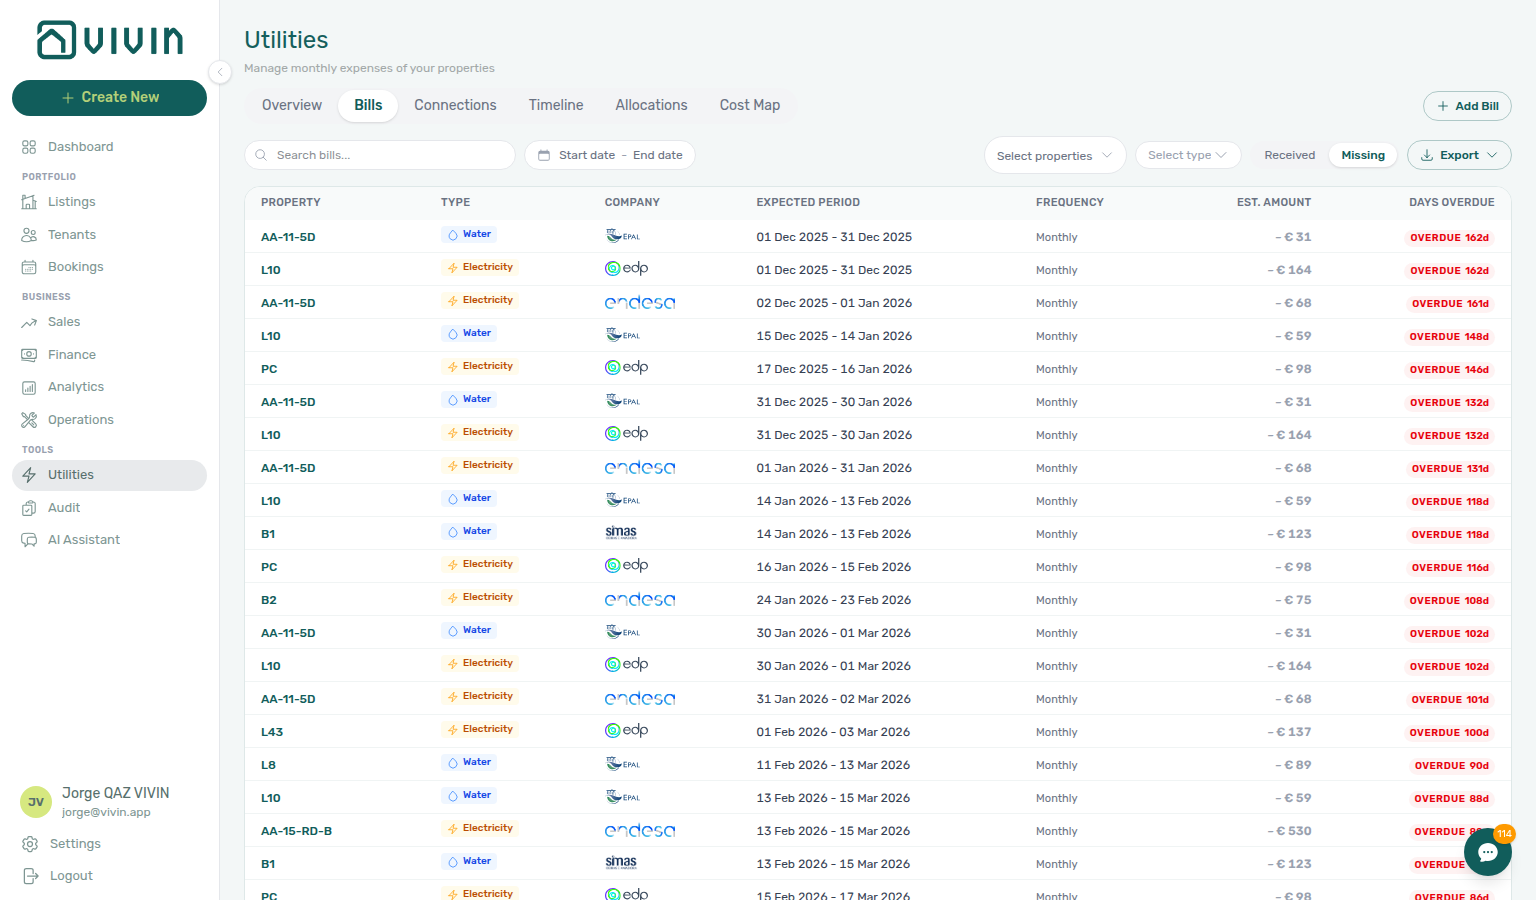
Task: Click Electricity tag for L10 01 Dec row
Action: [x=480, y=268]
